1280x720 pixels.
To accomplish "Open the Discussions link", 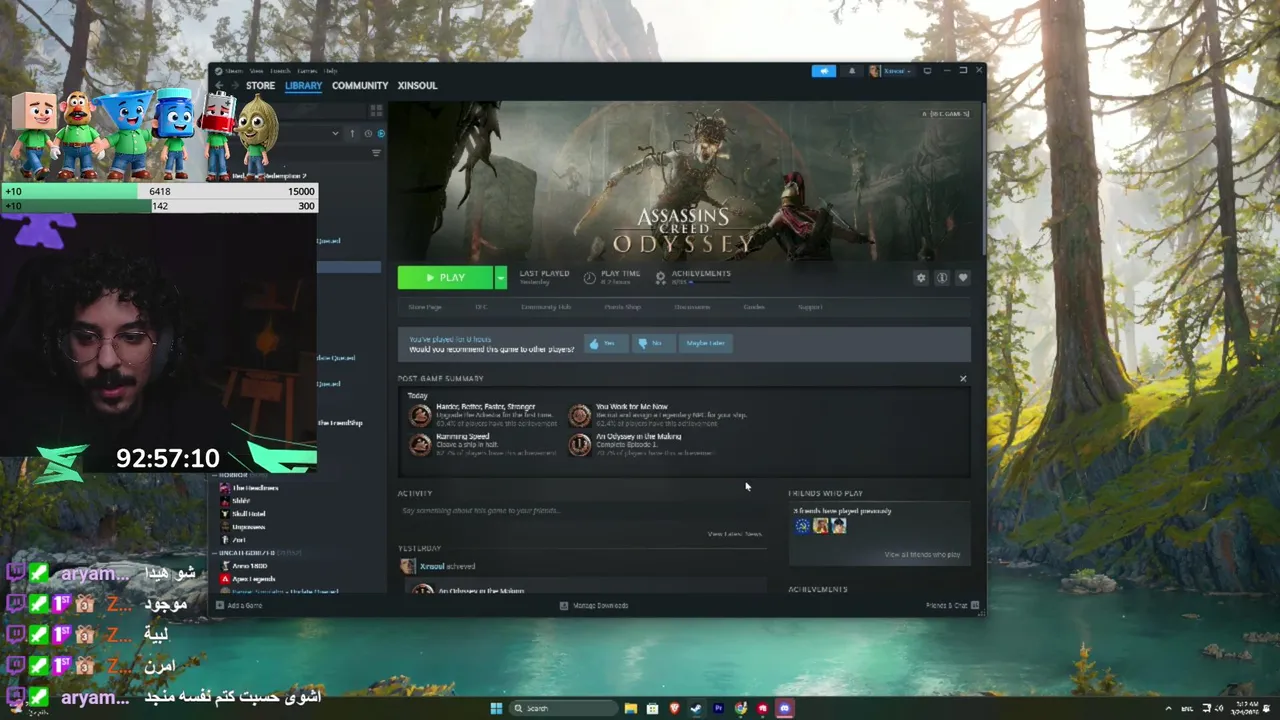I will (692, 307).
